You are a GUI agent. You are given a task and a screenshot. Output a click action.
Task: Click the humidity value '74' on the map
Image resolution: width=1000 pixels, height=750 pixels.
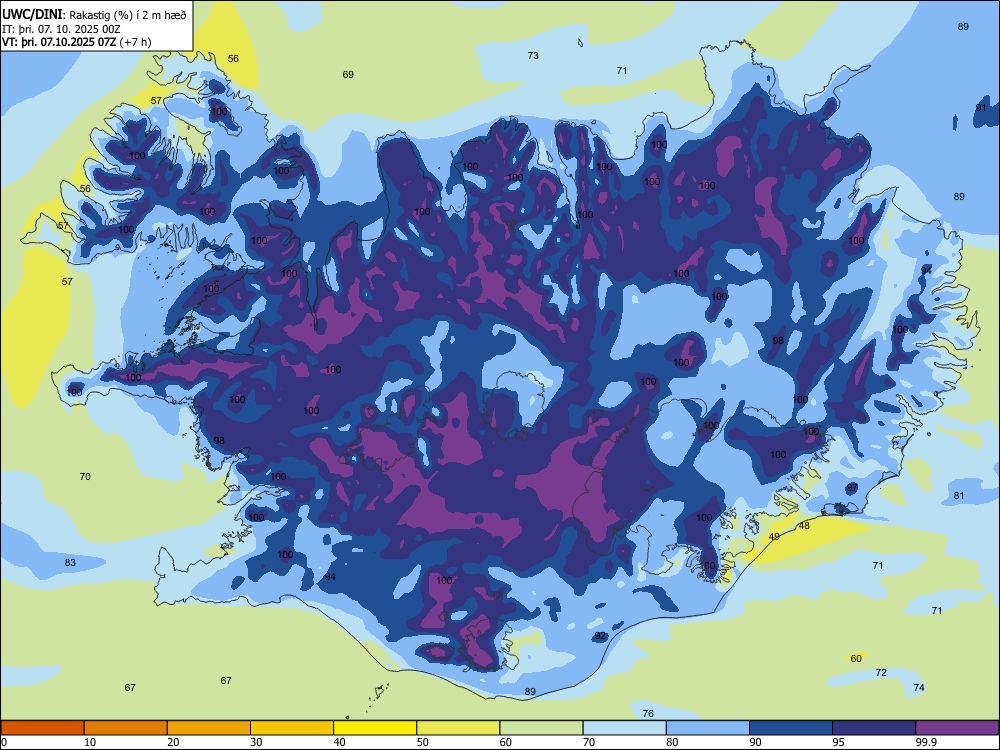(919, 688)
